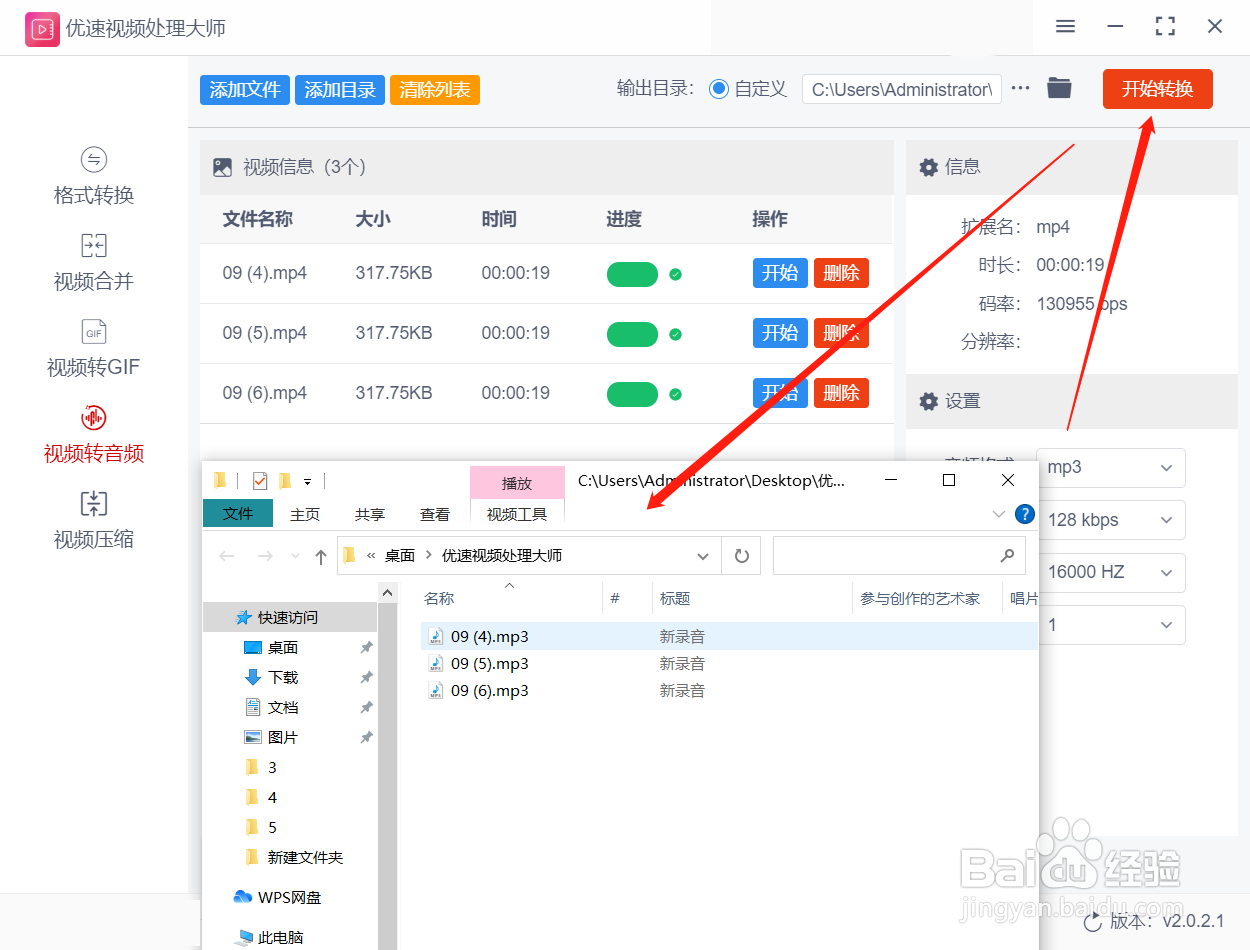Click the Explorer navigation pane scroll up arrow
The width and height of the screenshot is (1250, 950).
click(388, 592)
